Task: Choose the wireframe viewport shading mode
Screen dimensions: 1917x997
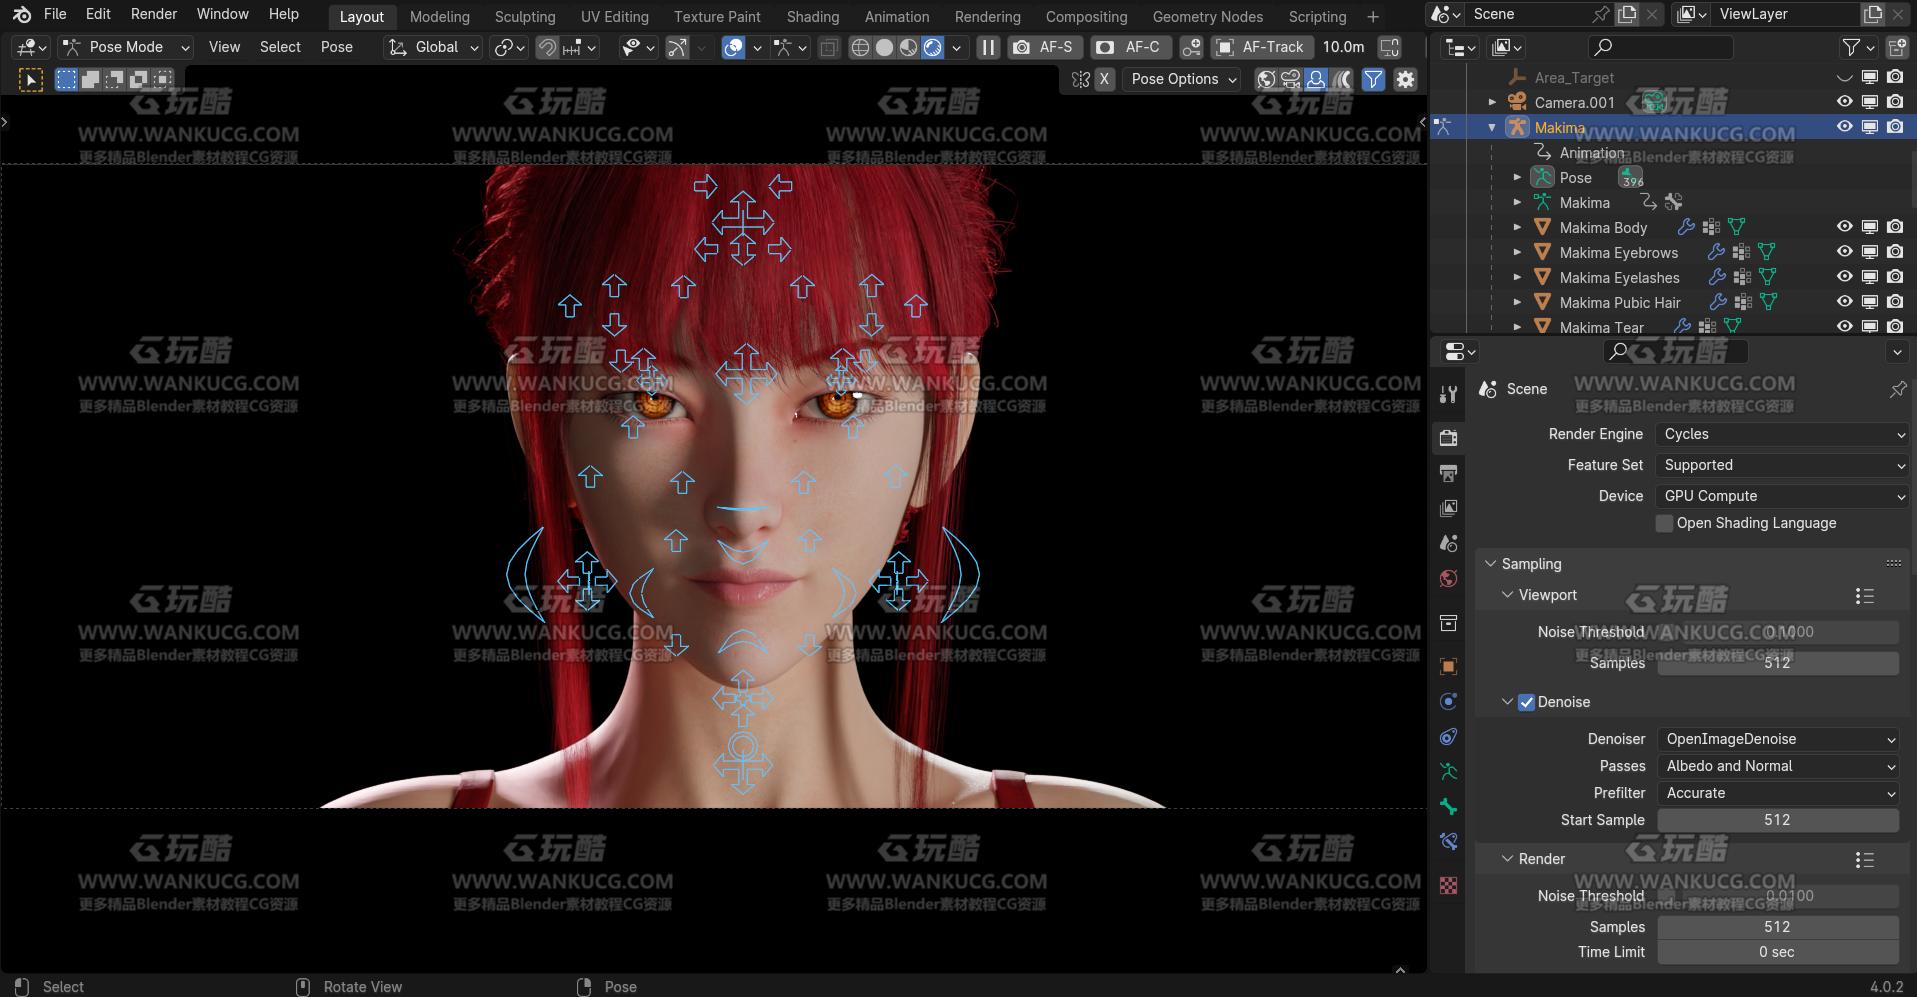Action: coord(860,47)
